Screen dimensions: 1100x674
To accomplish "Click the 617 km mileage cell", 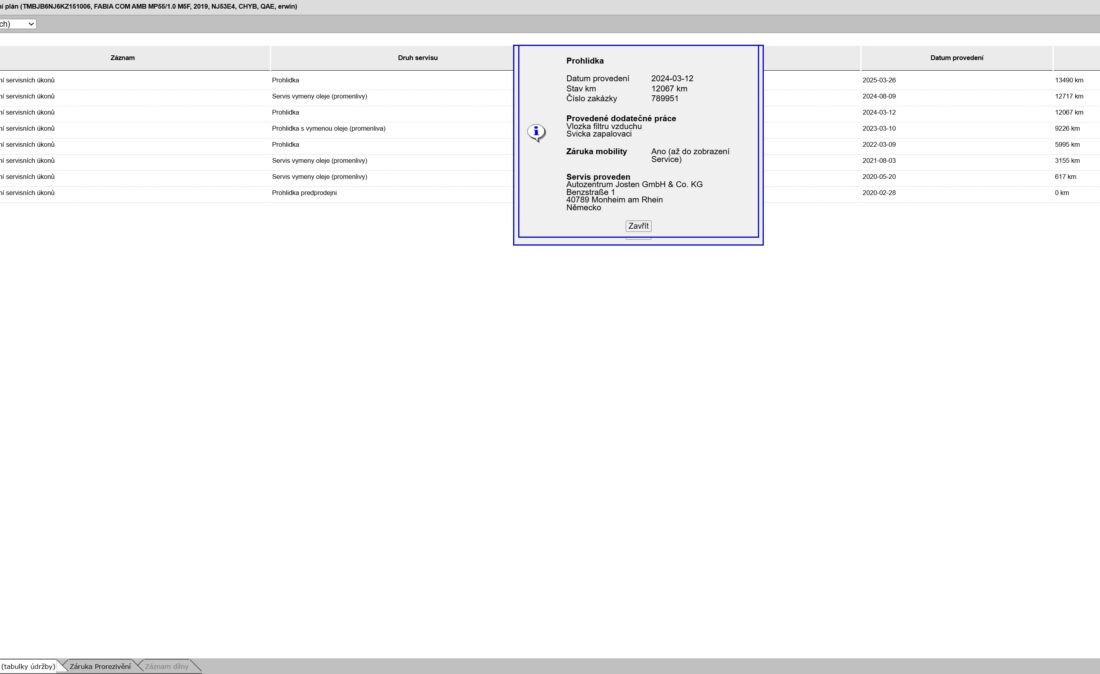I will (x=1065, y=177).
